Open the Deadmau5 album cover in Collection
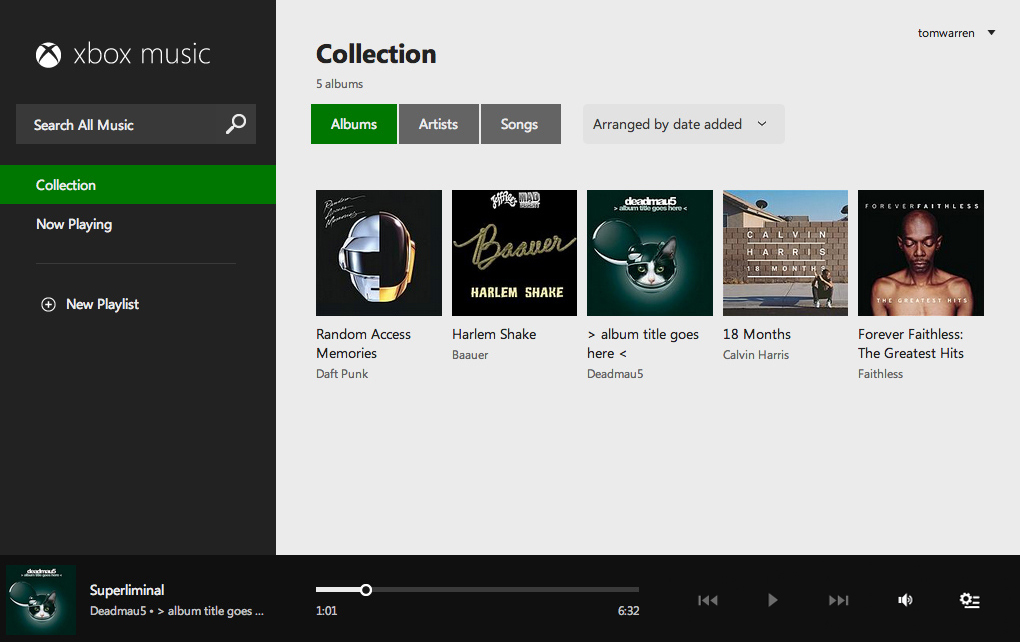Viewport: 1020px width, 642px height. click(x=650, y=253)
